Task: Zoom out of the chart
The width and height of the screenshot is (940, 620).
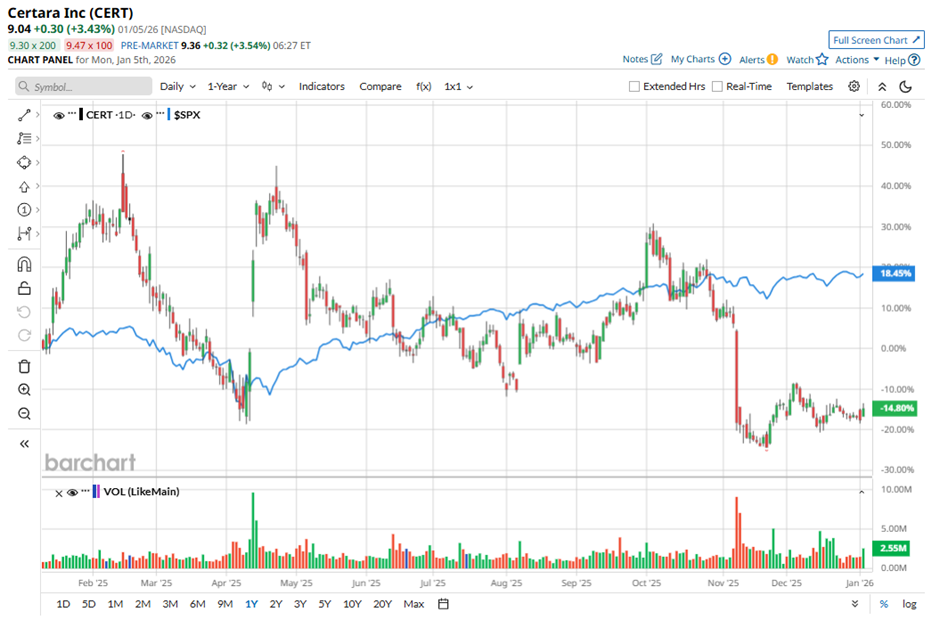Action: (x=24, y=414)
